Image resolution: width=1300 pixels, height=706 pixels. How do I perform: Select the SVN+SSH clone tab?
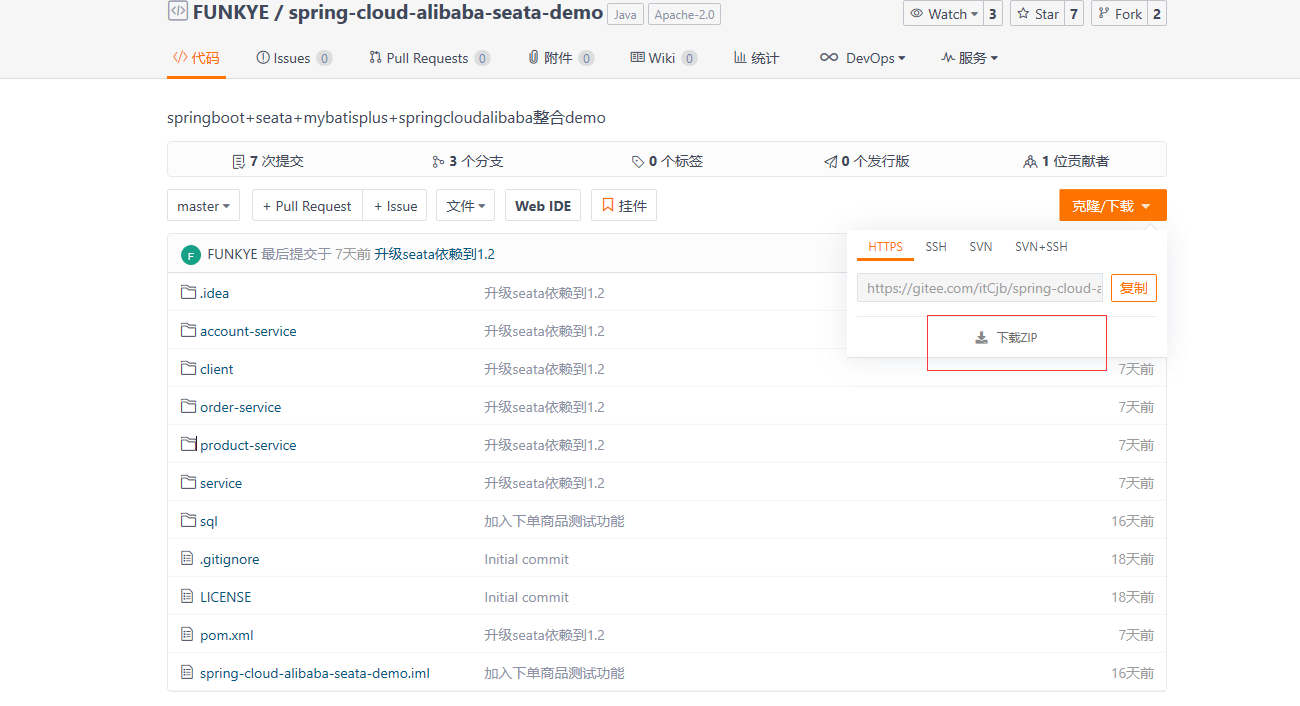tap(1041, 247)
